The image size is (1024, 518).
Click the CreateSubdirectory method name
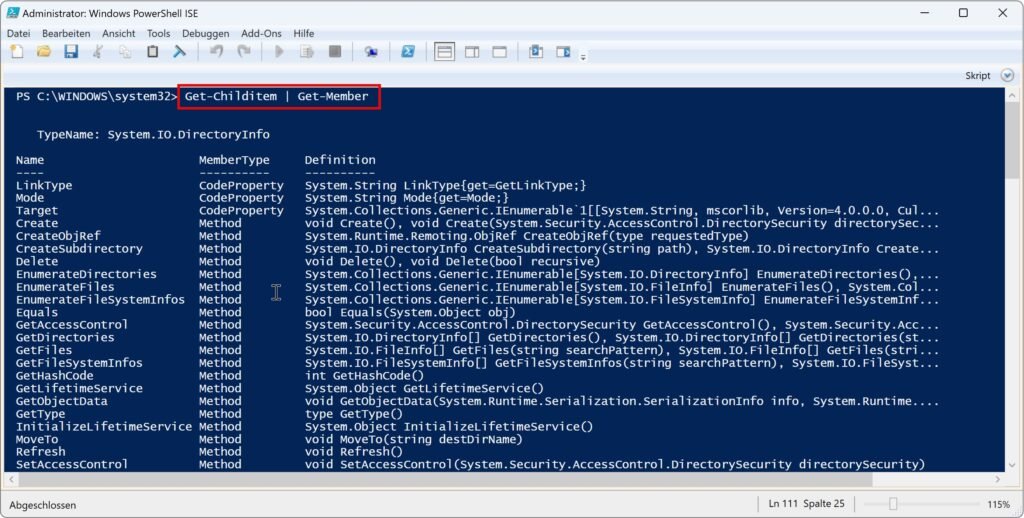pyautogui.click(x=79, y=249)
